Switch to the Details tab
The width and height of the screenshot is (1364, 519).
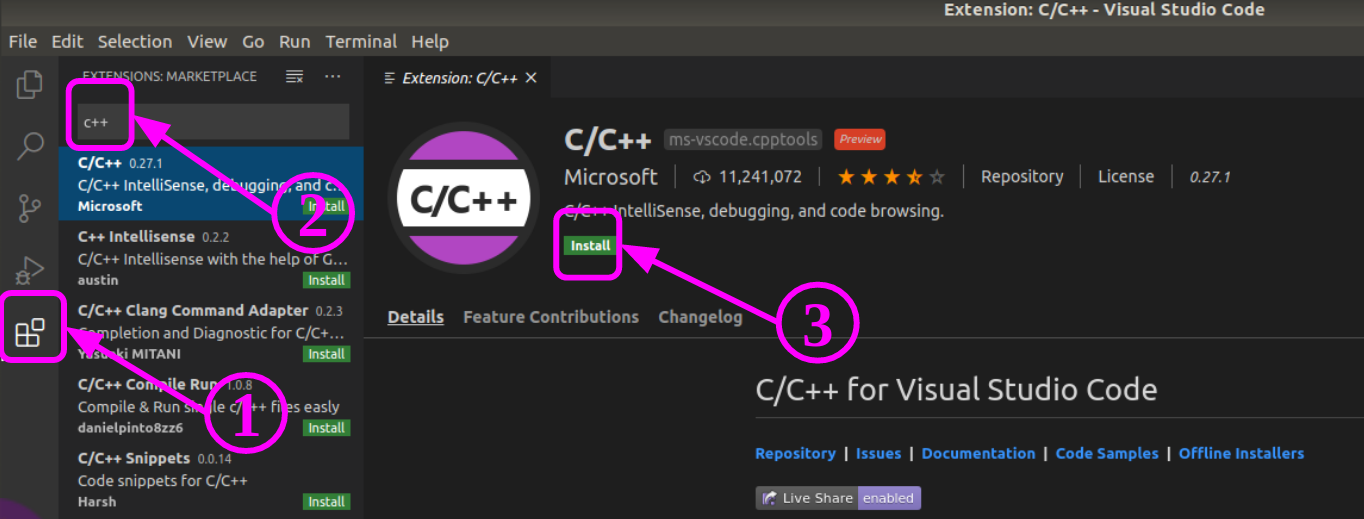[416, 317]
